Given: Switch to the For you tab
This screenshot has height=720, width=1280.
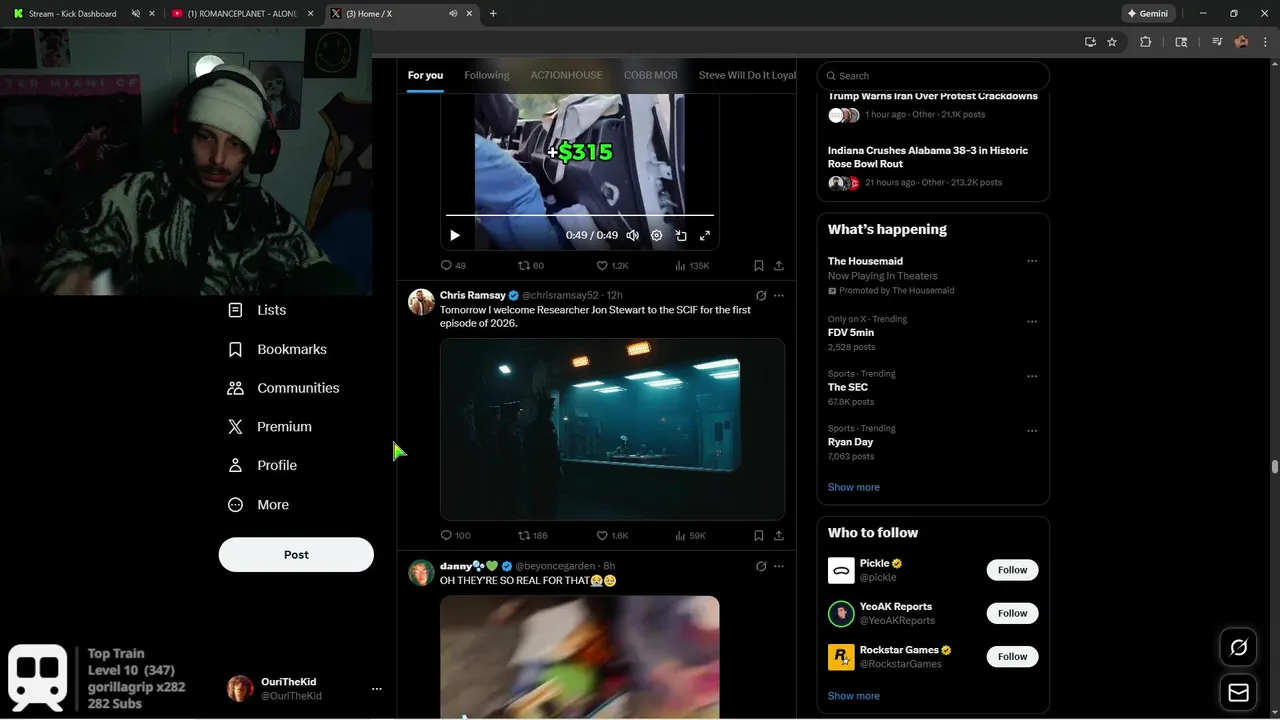Looking at the screenshot, I should [x=425, y=75].
